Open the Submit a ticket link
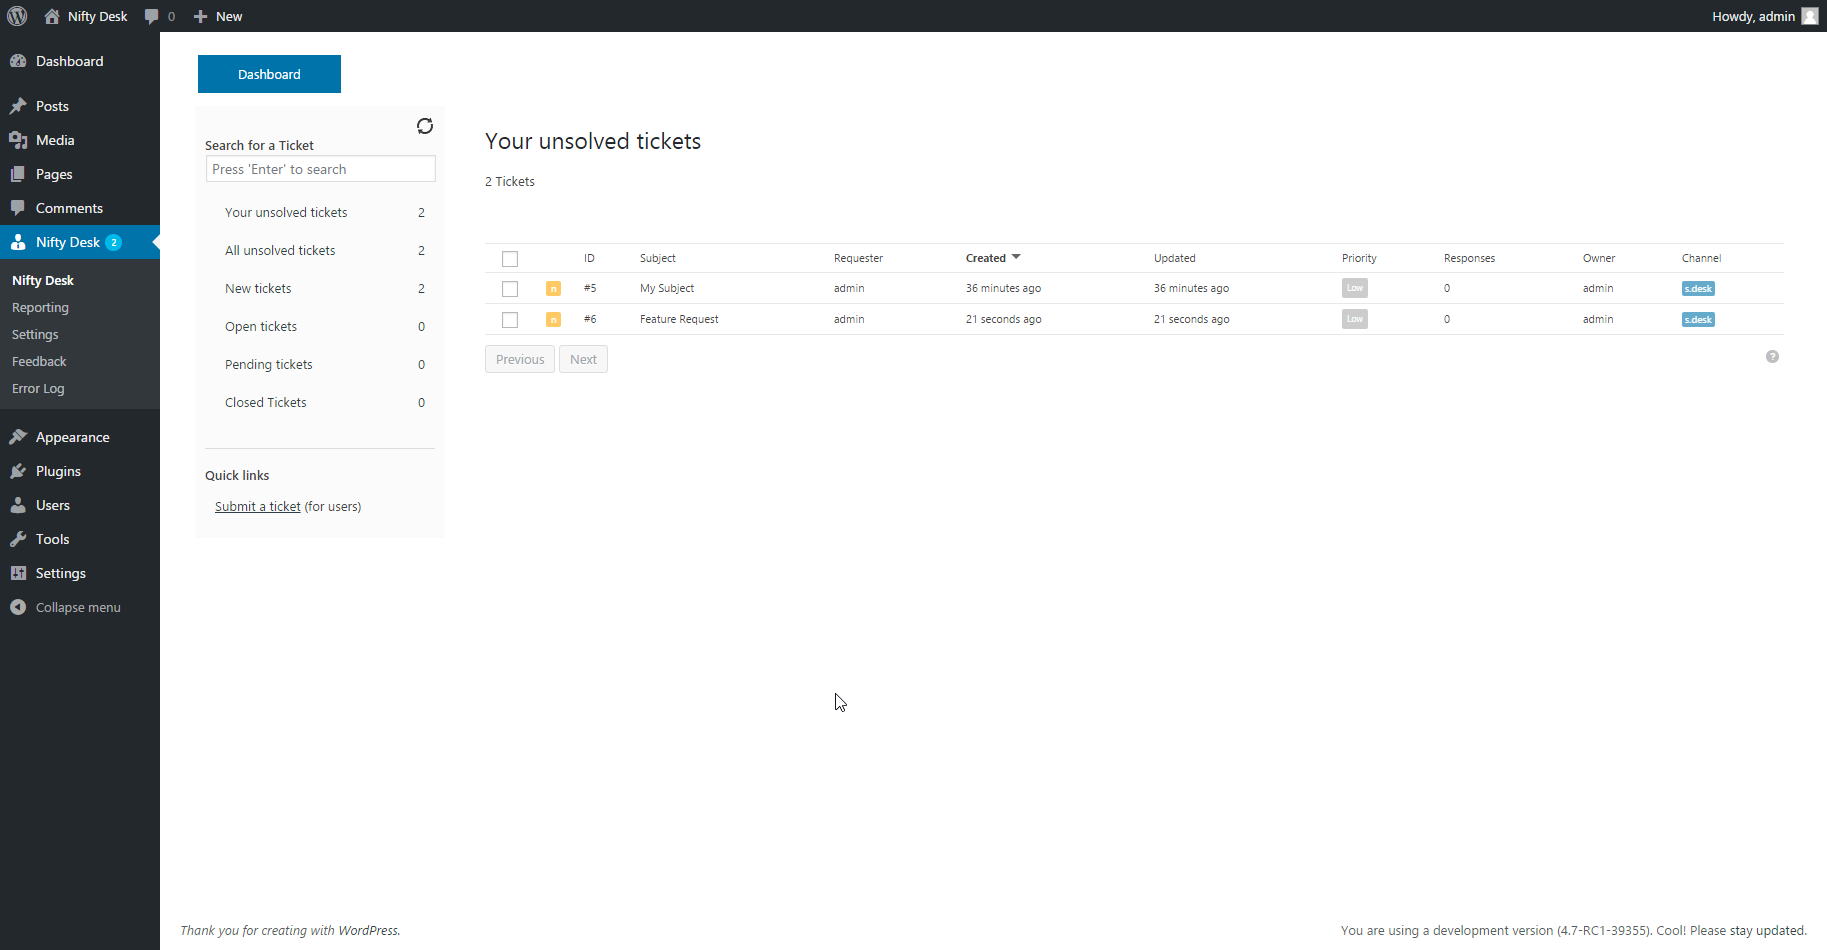 tap(258, 507)
